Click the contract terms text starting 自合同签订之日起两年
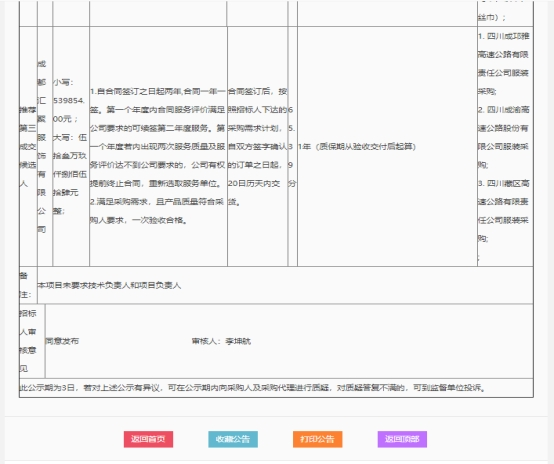This screenshot has height=464, width=554. click(x=158, y=137)
